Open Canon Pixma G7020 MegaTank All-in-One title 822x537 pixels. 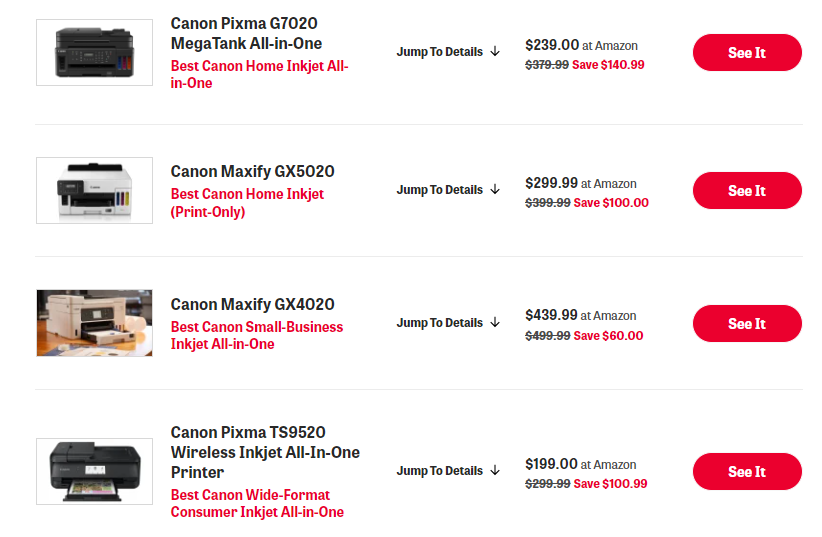click(x=246, y=33)
